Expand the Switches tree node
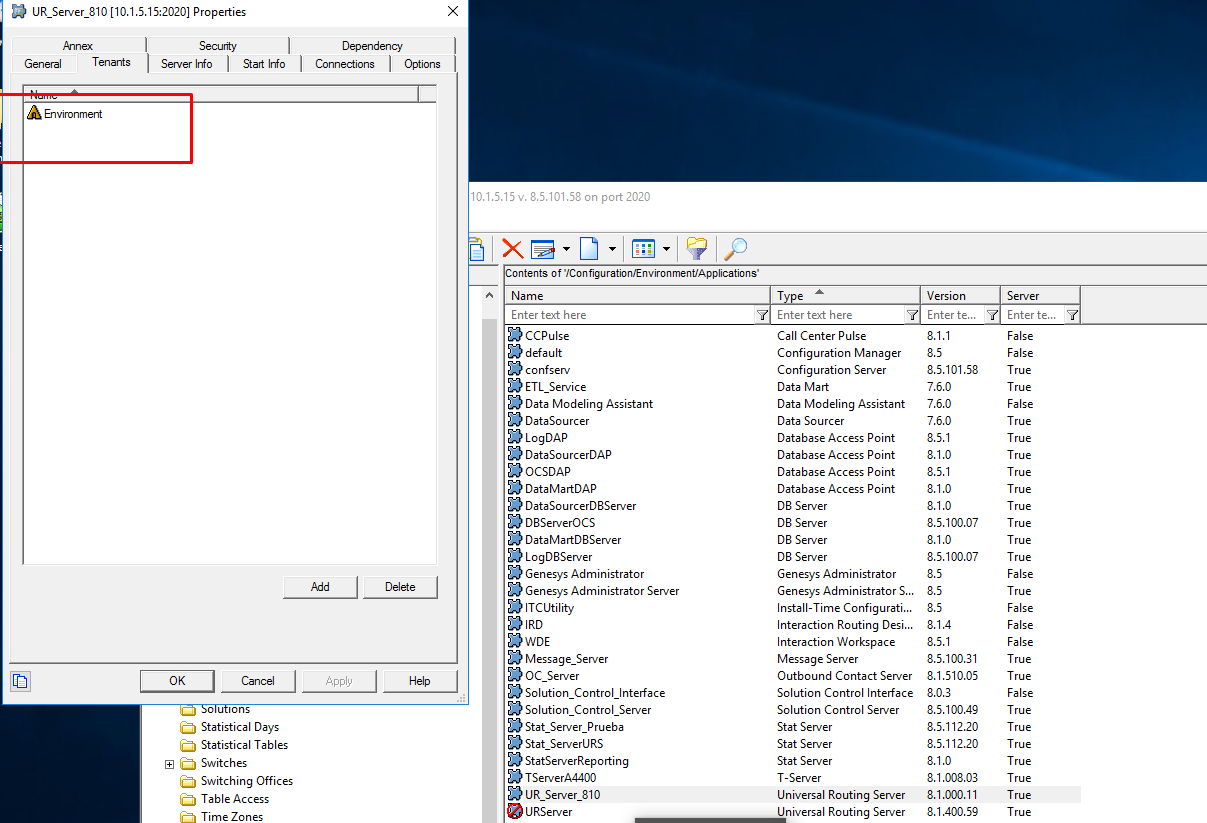1207x823 pixels. tap(169, 764)
